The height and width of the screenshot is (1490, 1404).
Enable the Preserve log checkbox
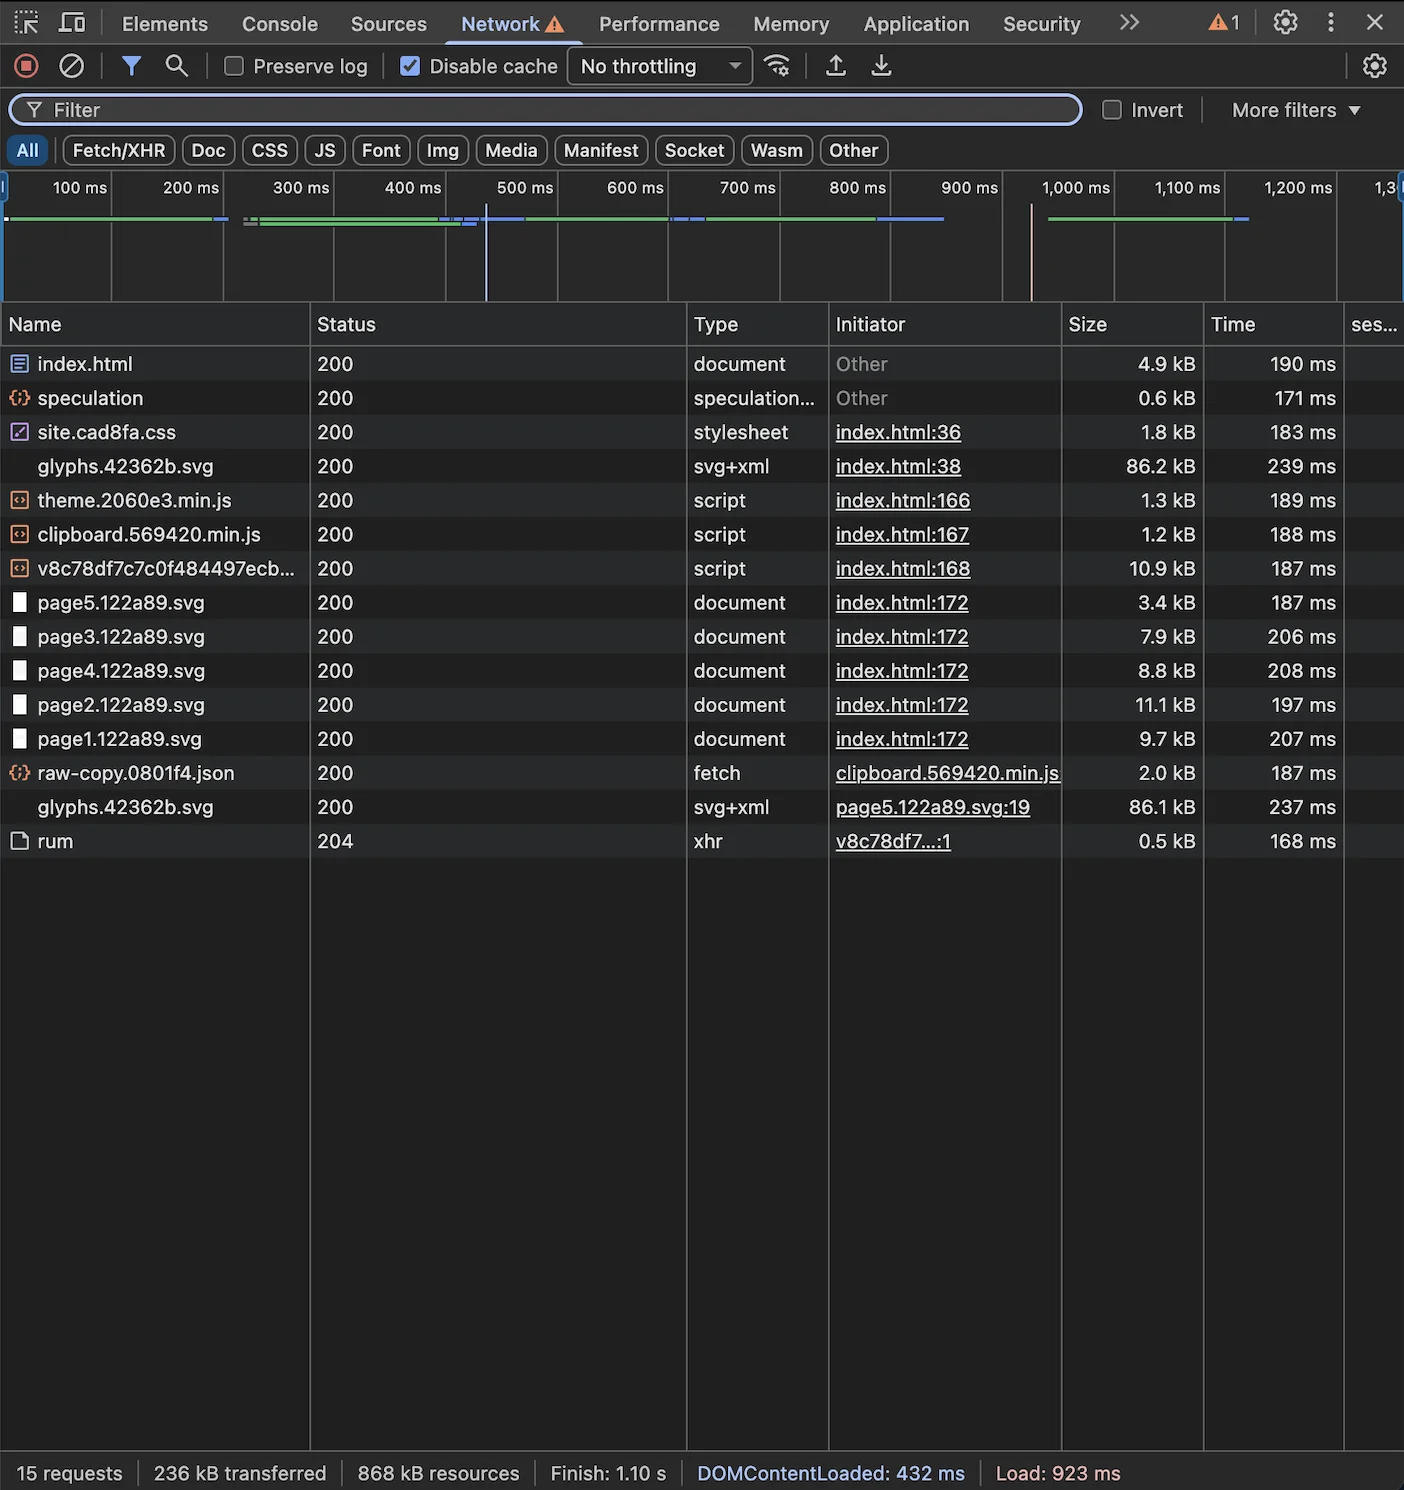[x=234, y=66]
